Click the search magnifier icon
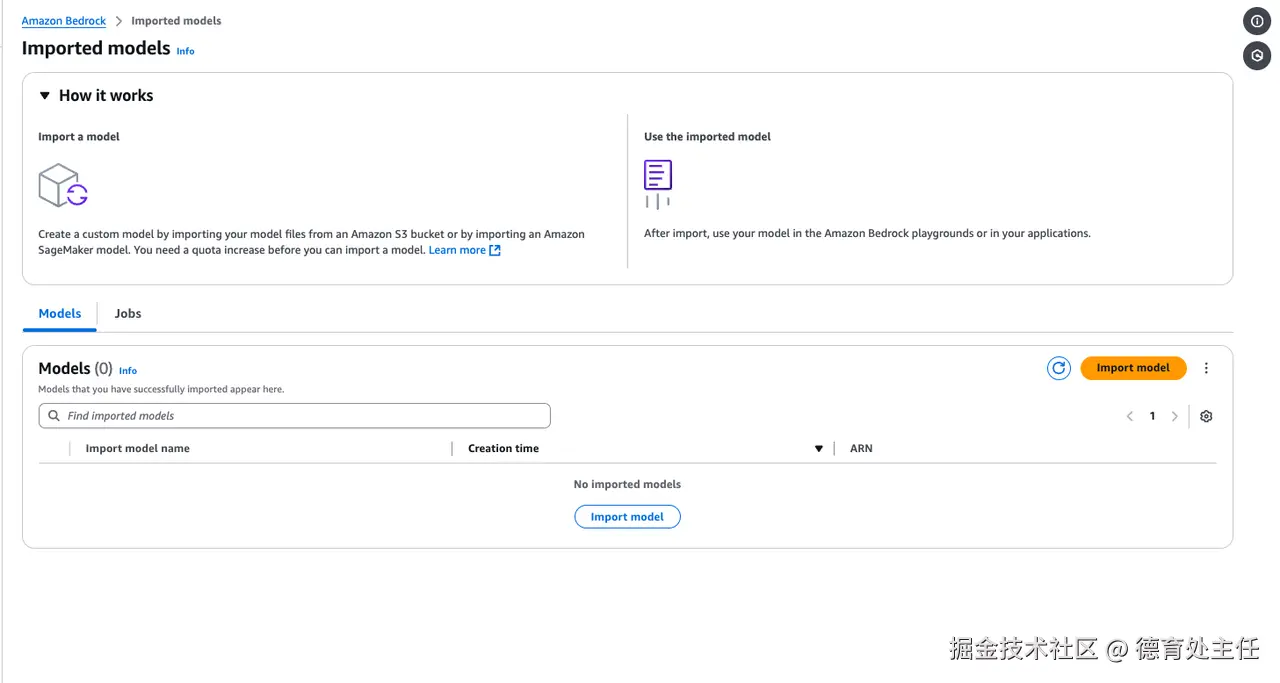Viewport: 1280px width, 683px height. tap(54, 416)
